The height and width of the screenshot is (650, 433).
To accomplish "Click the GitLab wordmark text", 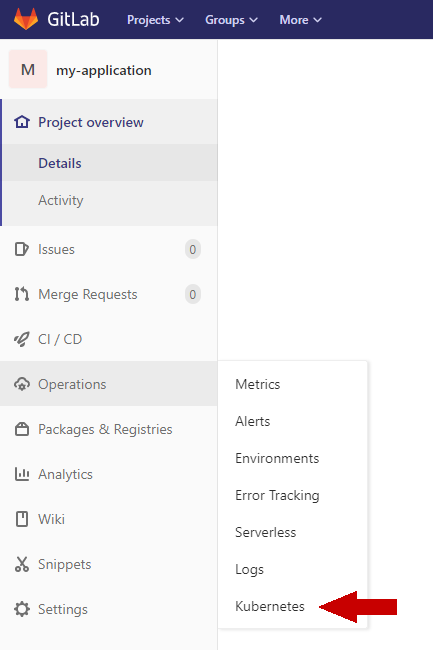I will click(x=73, y=19).
